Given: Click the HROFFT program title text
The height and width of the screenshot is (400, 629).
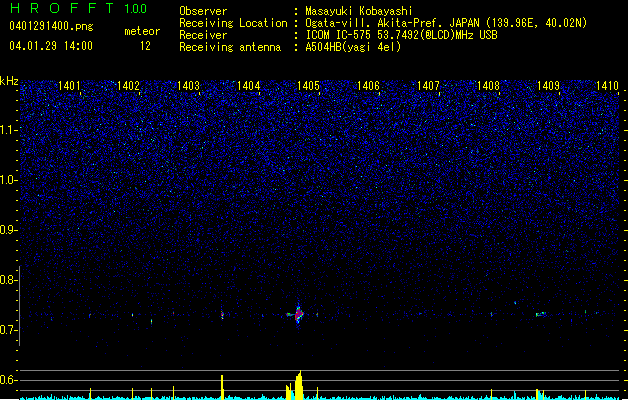Looking at the screenshot, I should coord(62,8).
